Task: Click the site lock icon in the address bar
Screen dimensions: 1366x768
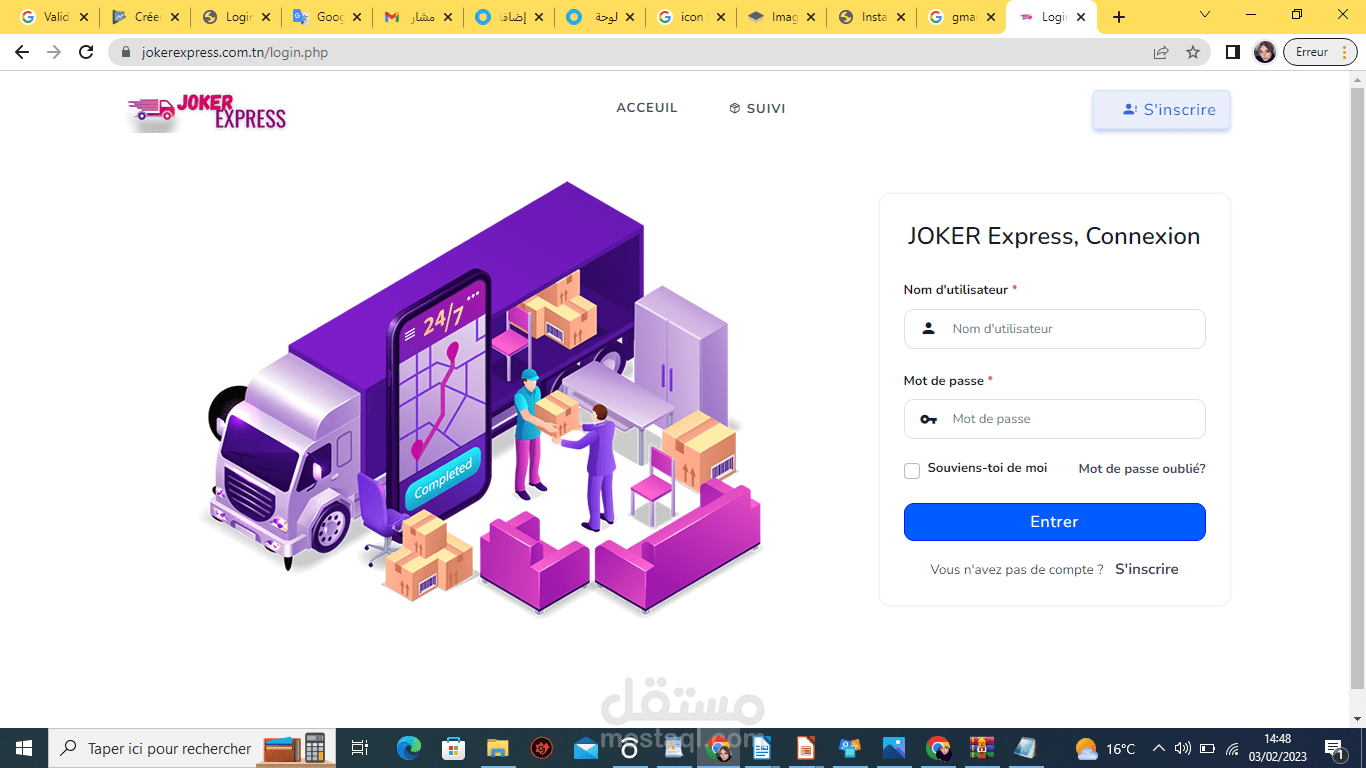Action: point(126,52)
